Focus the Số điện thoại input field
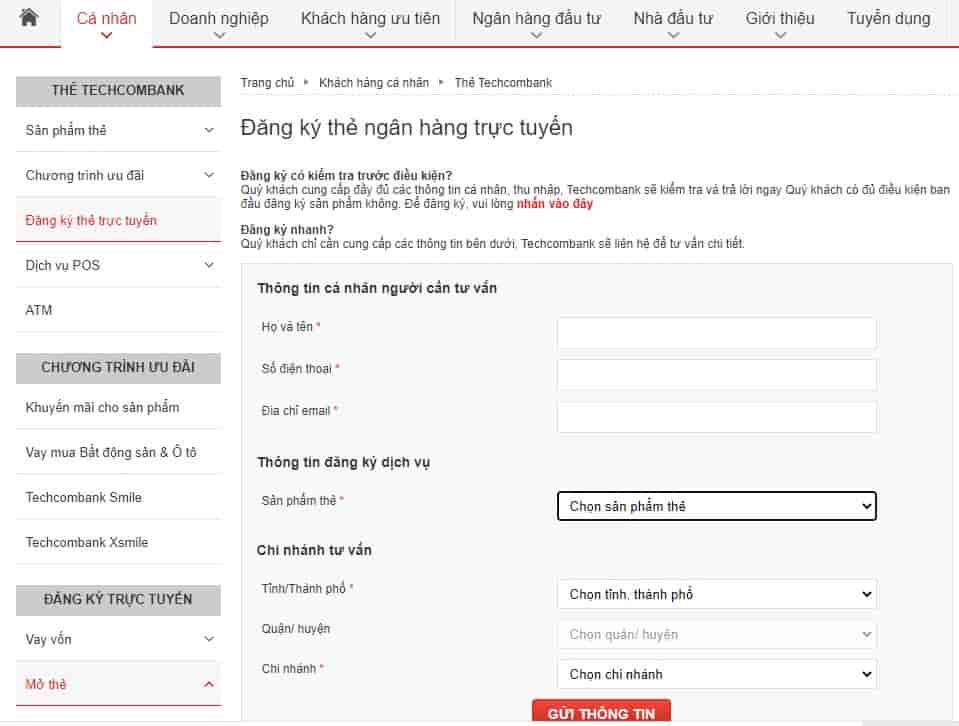Viewport: 959px width, 726px height. pos(717,374)
